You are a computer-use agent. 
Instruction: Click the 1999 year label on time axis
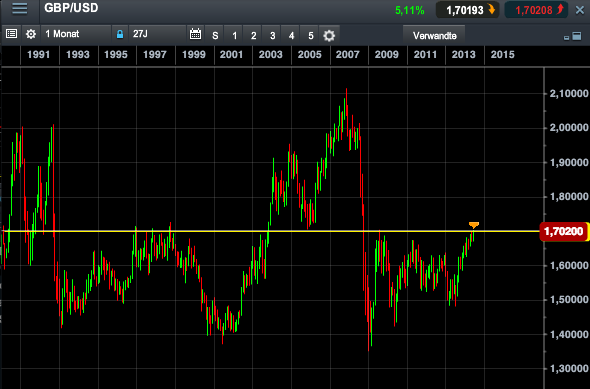(x=193, y=55)
